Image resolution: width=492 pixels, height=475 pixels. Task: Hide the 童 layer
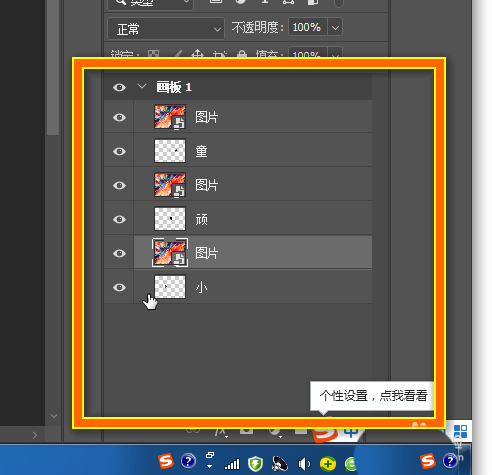point(119,151)
